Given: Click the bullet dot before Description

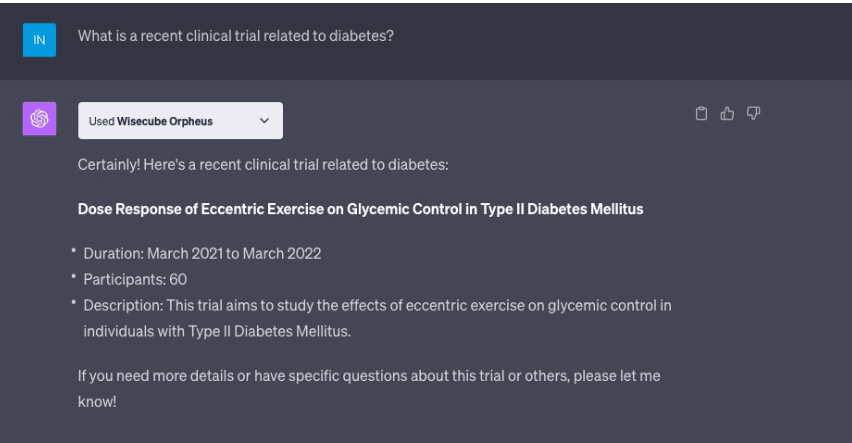Looking at the screenshot, I should coord(73,303).
